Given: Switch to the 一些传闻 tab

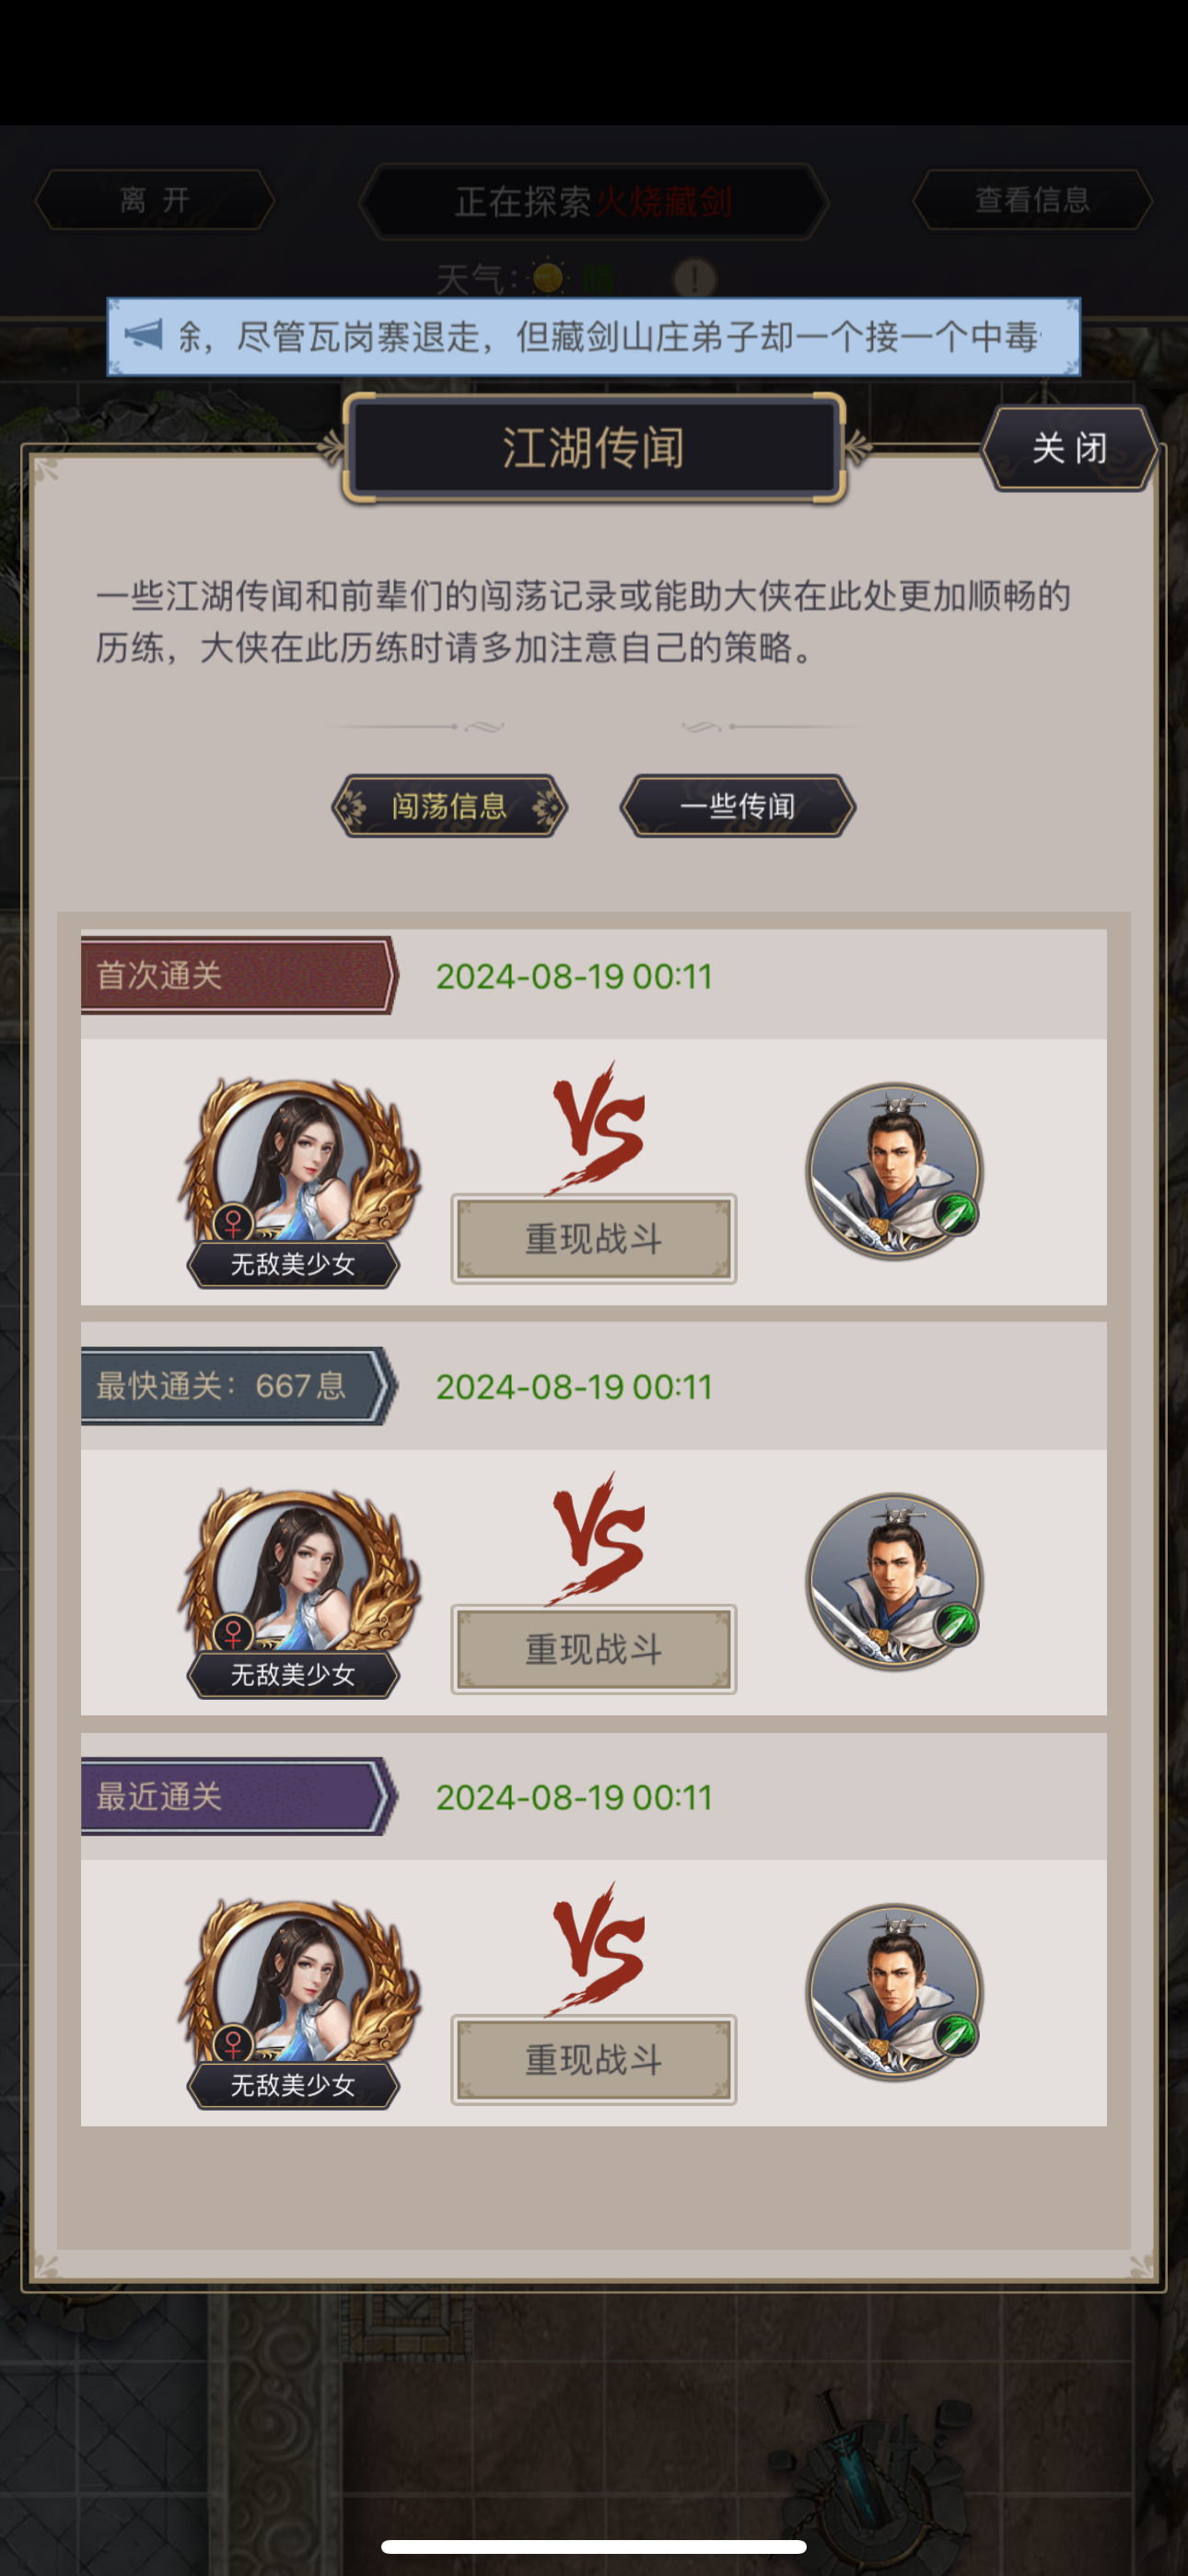Looking at the screenshot, I should click(x=738, y=806).
